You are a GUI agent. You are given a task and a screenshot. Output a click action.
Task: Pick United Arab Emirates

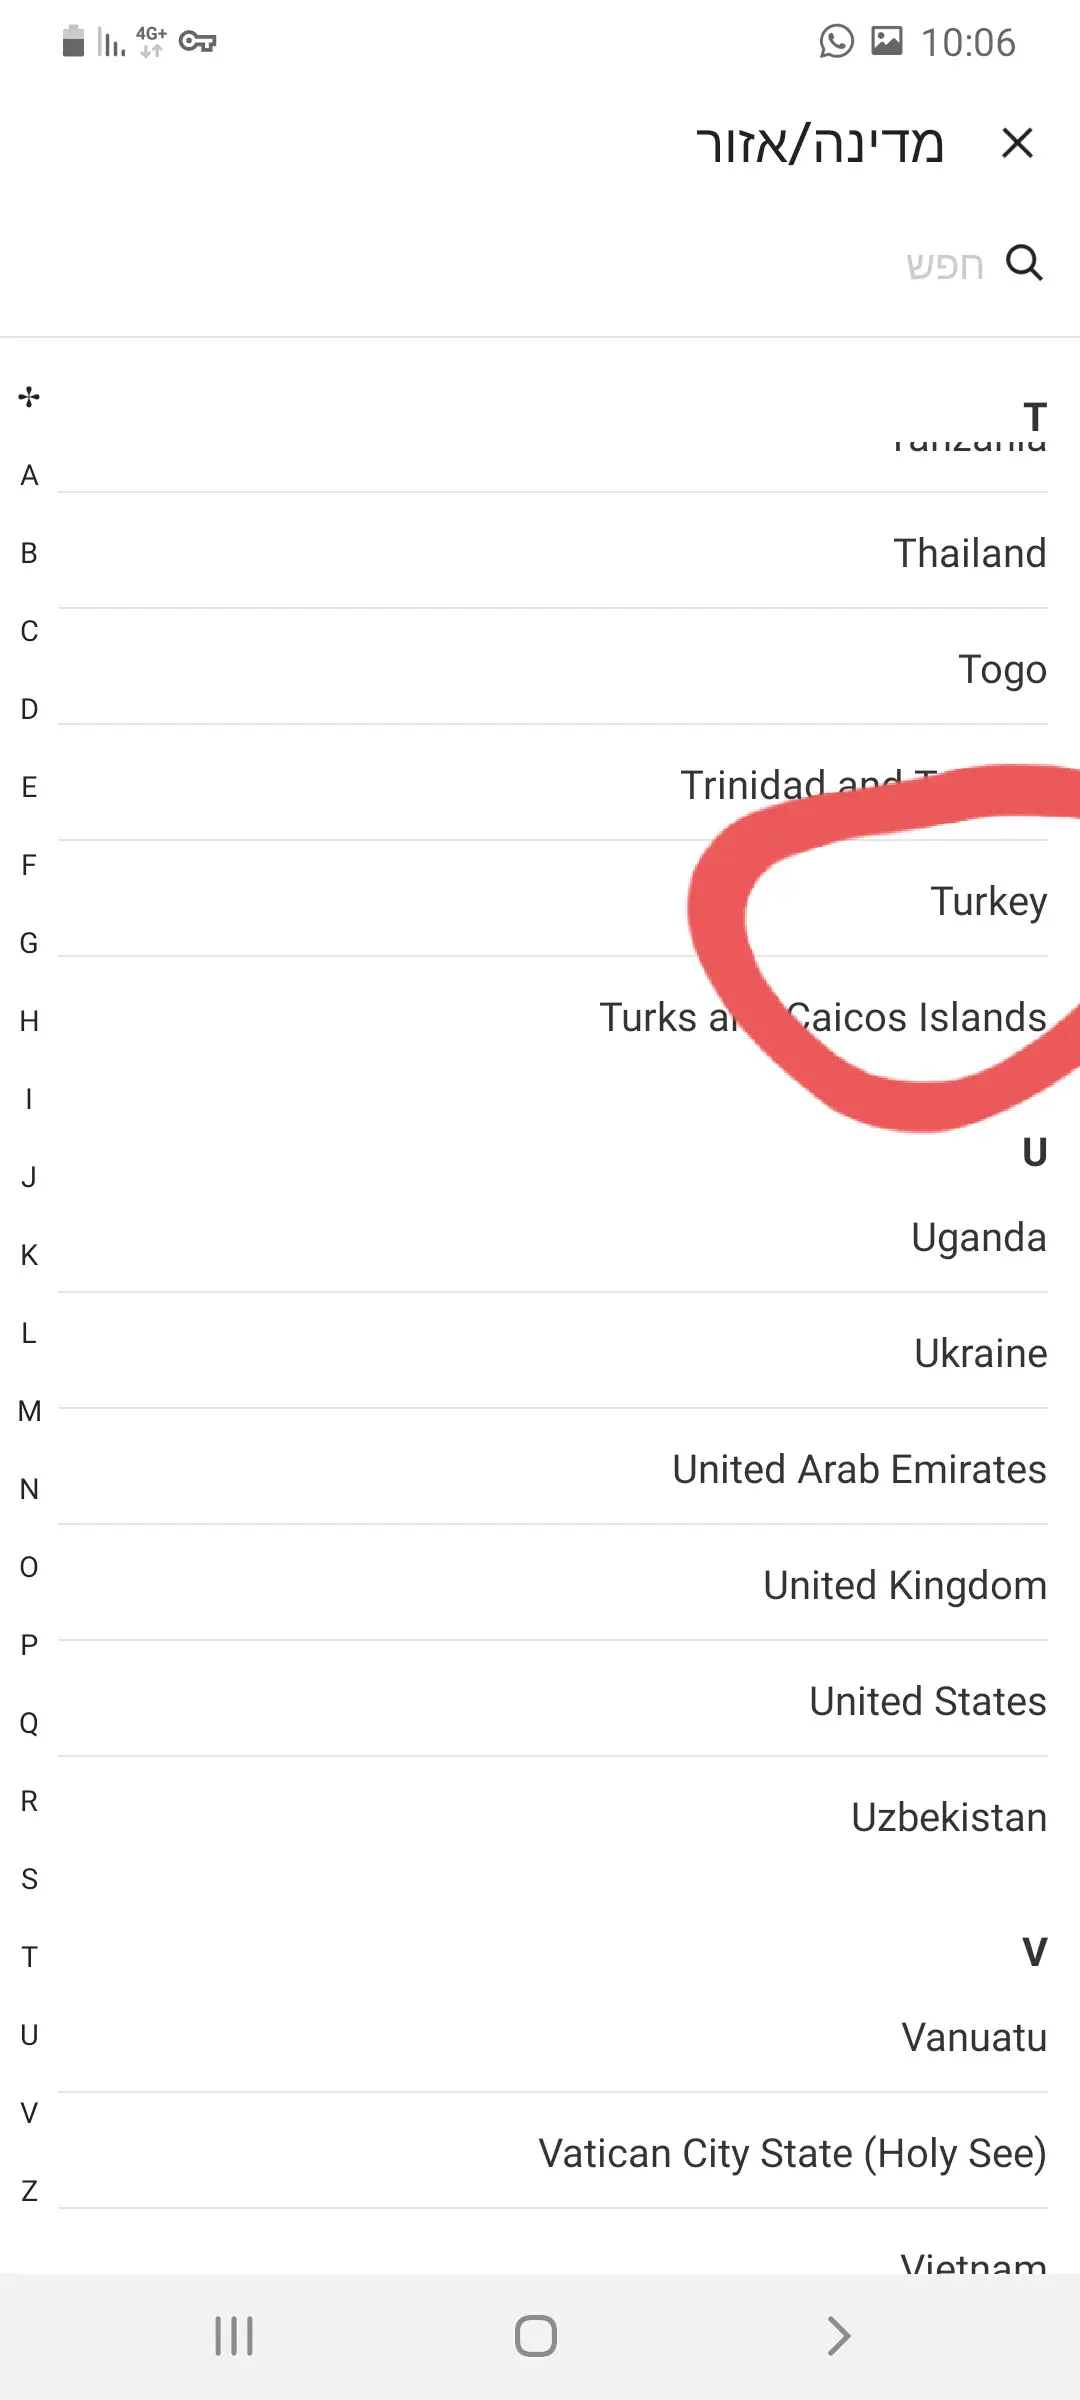pos(859,1469)
